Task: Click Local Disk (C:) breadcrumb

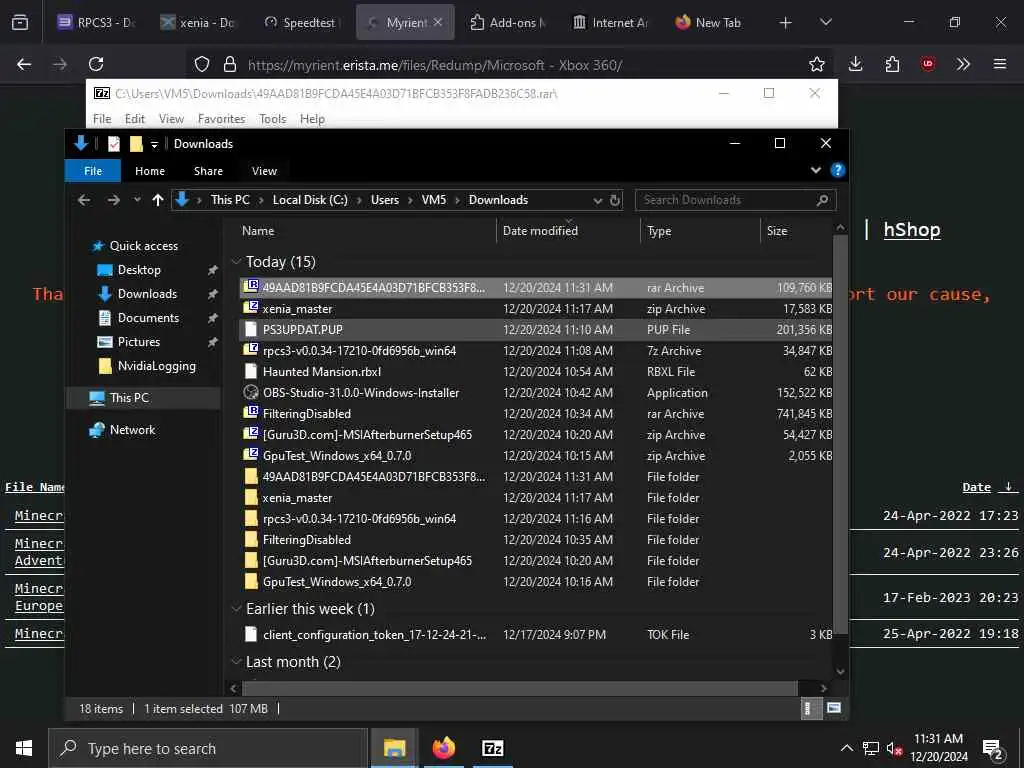Action: click(x=310, y=200)
